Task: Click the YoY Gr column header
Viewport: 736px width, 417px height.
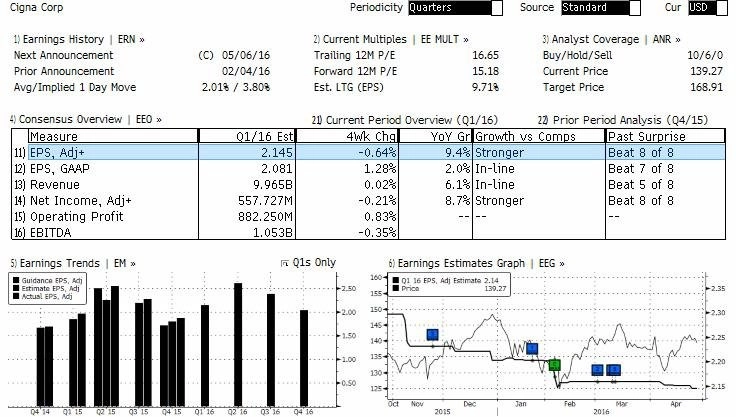Action: point(436,136)
